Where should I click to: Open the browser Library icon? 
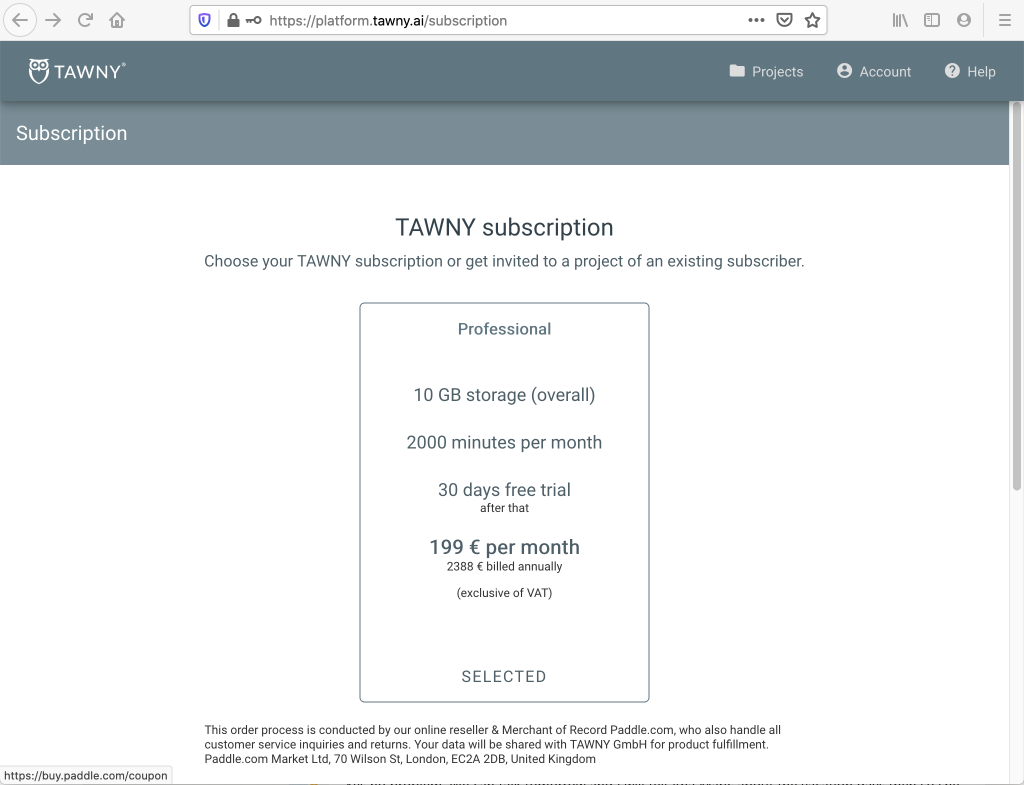tap(900, 20)
